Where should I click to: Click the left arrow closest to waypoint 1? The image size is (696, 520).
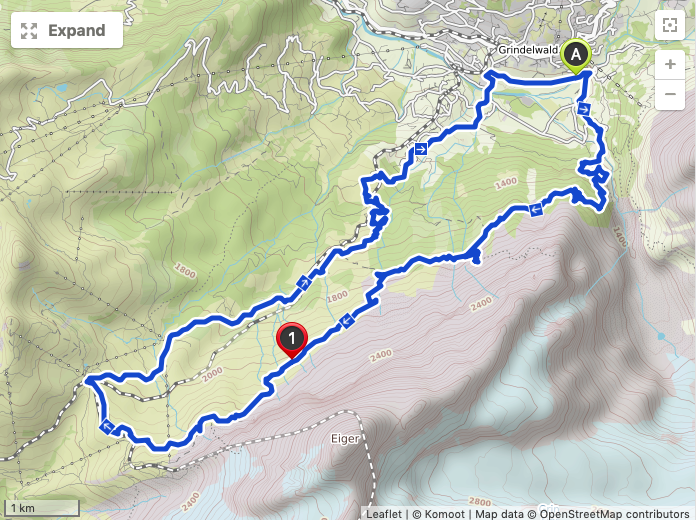347,320
